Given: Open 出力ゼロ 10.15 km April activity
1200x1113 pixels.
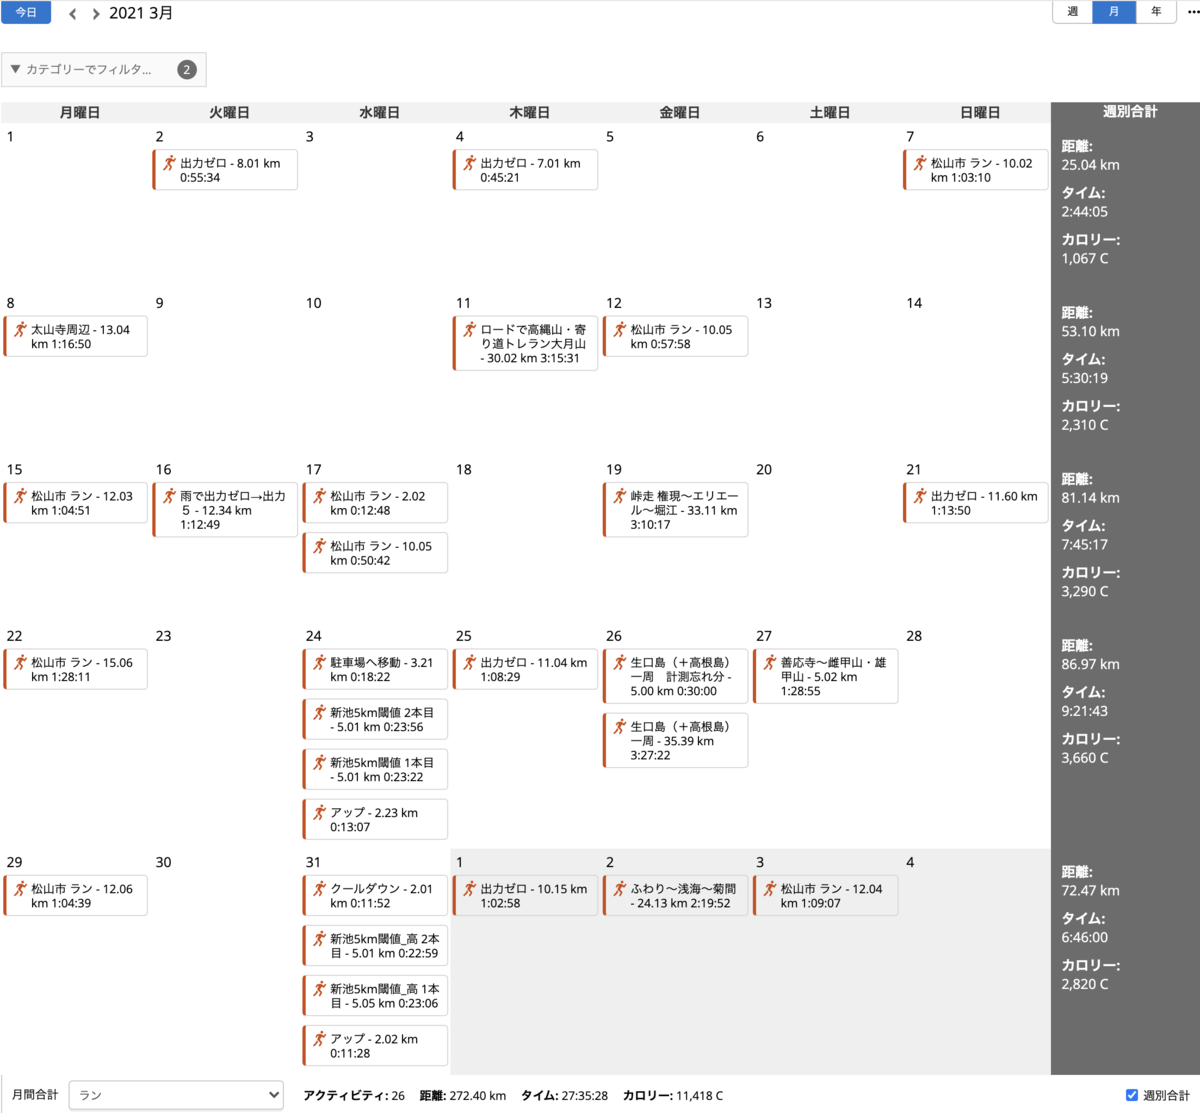Looking at the screenshot, I should coord(526,896).
